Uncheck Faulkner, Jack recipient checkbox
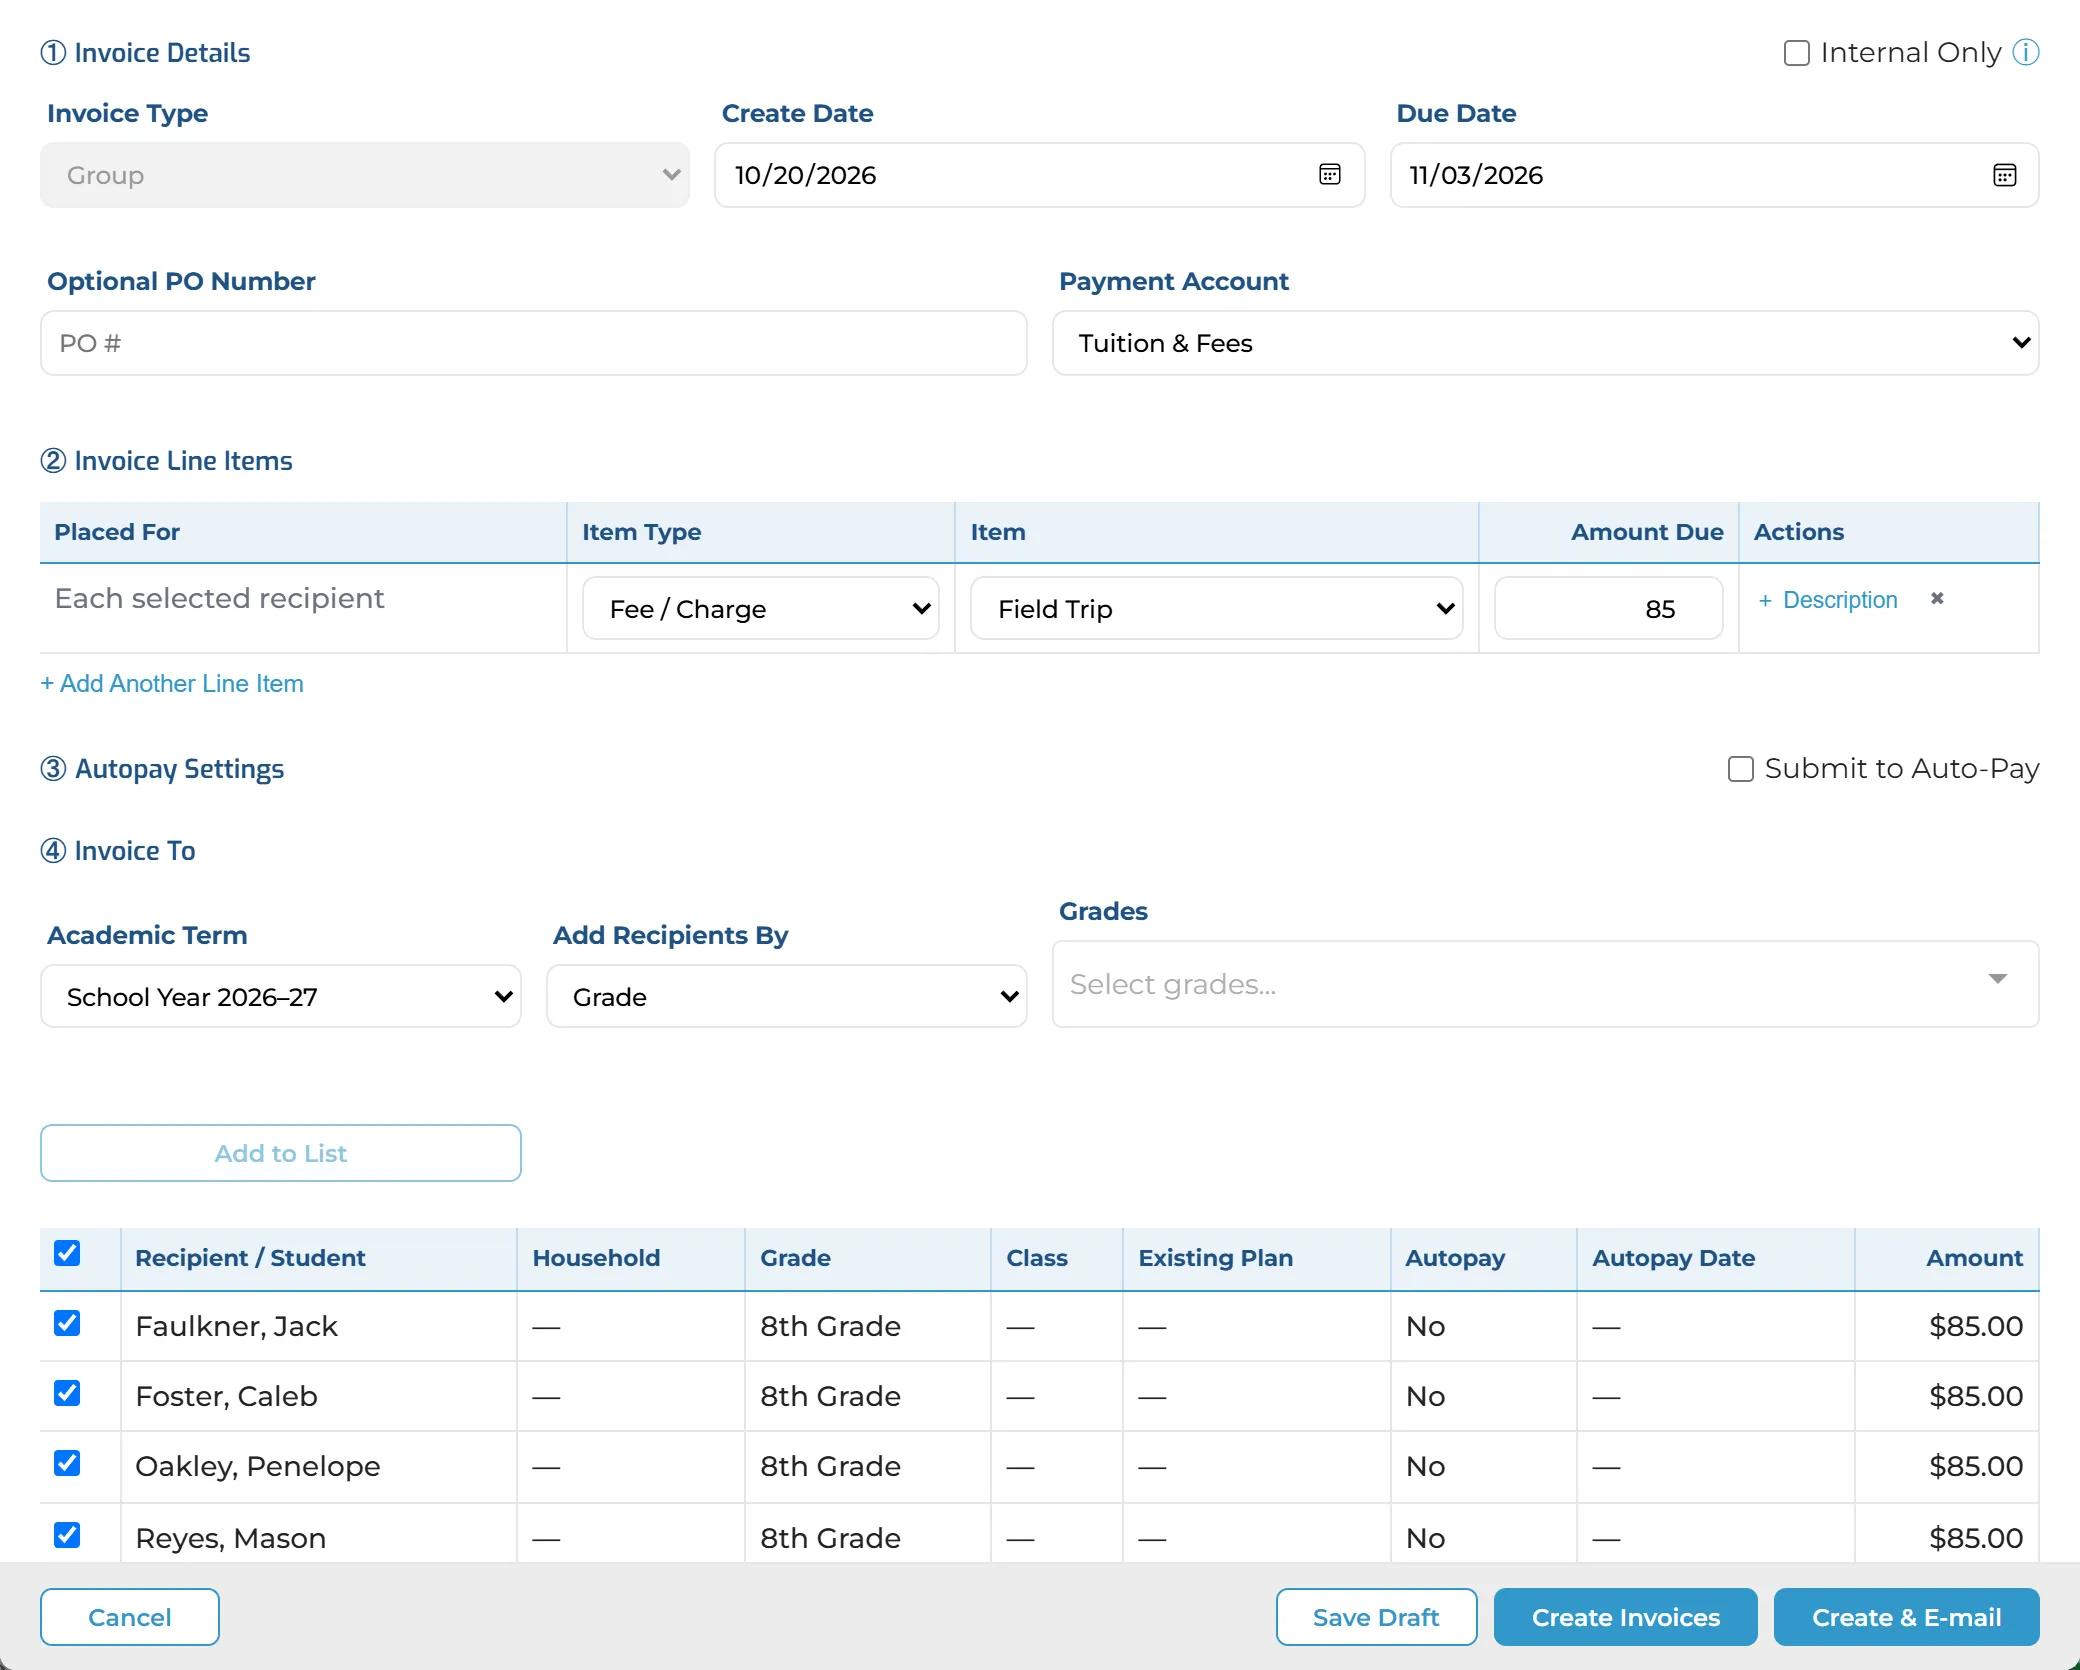Screen dimensions: 2080x1670 [x=67, y=1323]
